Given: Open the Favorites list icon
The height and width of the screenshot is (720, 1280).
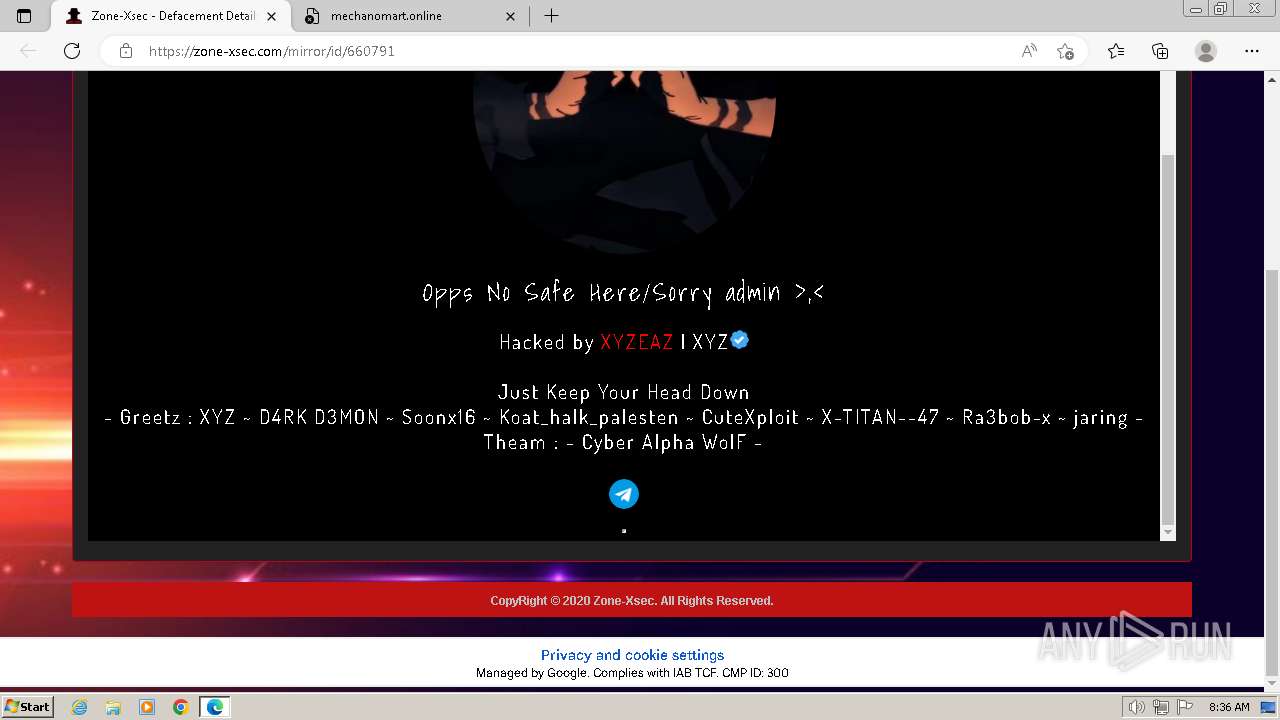Looking at the screenshot, I should (x=1116, y=51).
